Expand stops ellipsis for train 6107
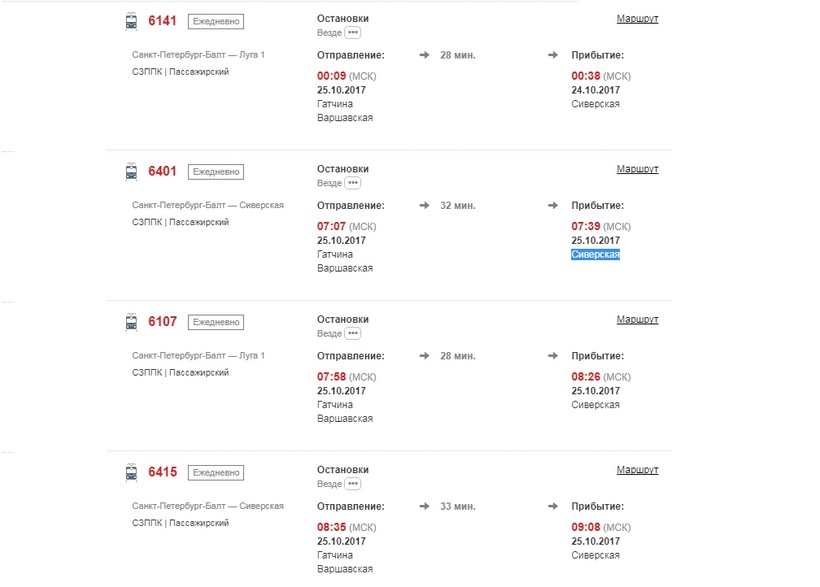 (x=353, y=334)
